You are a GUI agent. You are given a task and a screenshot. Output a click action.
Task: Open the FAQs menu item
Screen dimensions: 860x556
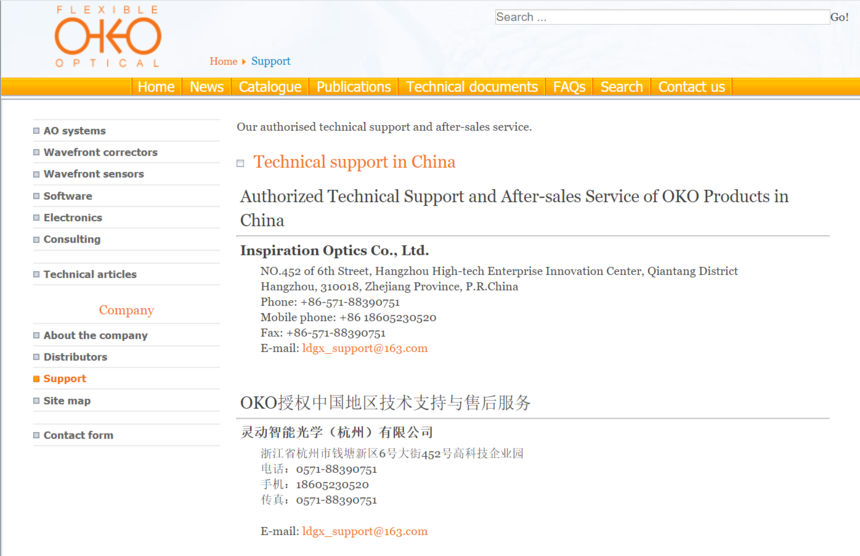pos(569,87)
